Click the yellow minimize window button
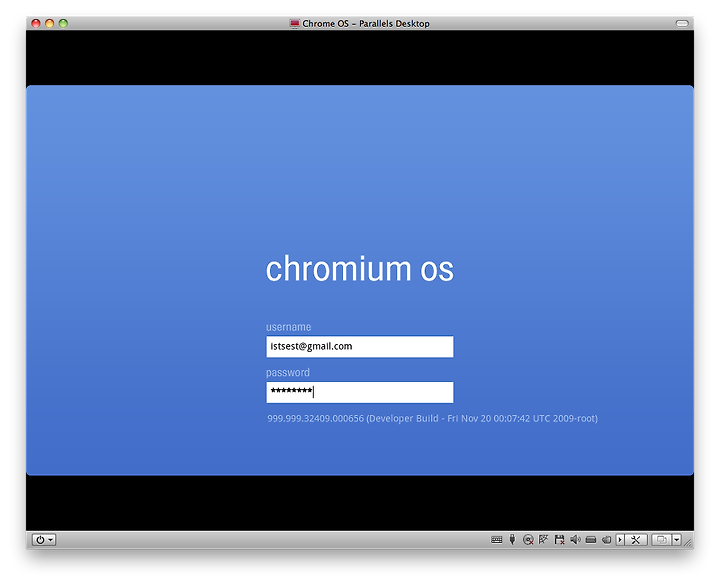This screenshot has width=720, height=585. pyautogui.click(x=50, y=23)
